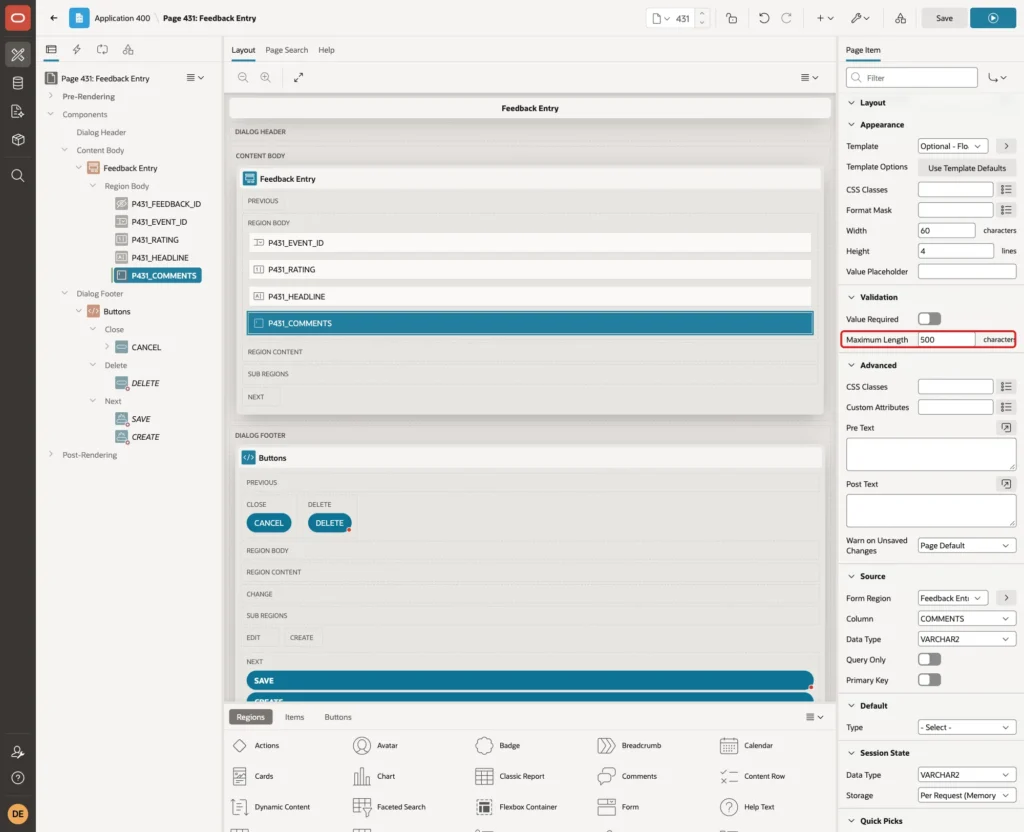The height and width of the screenshot is (832, 1024).
Task: Zoom out the layout view
Action: (243, 78)
